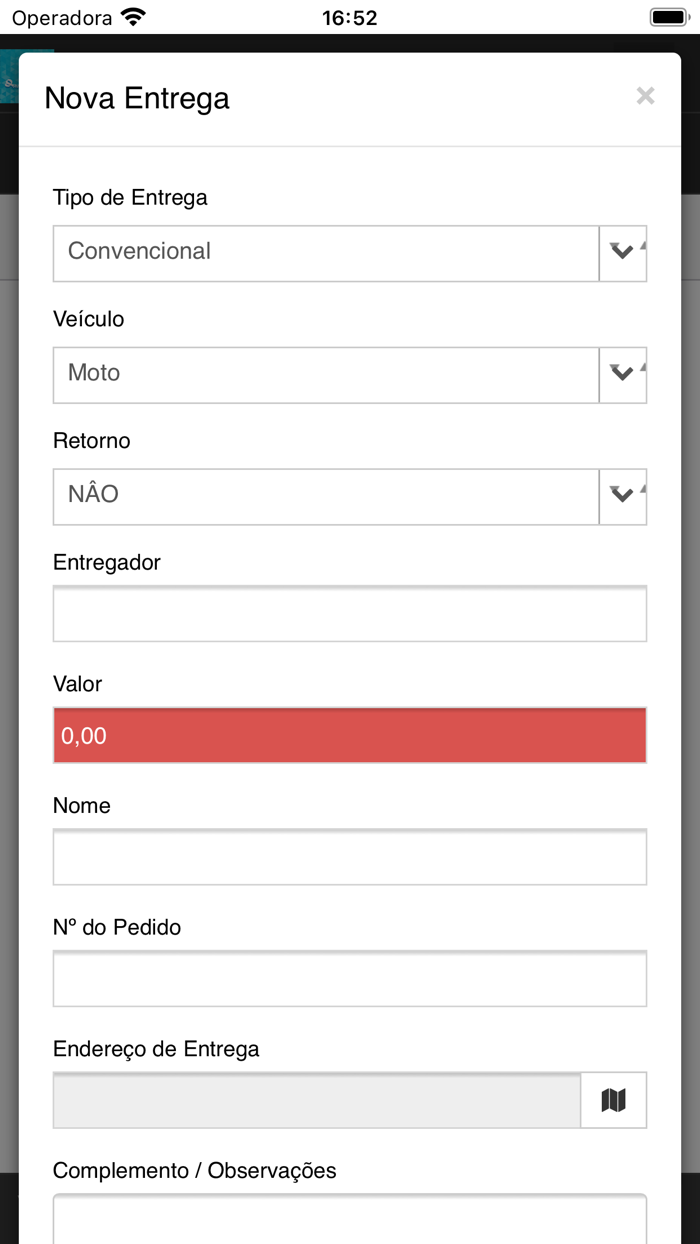Tap the Wi-Fi icon in the status bar
The height and width of the screenshot is (1244, 700).
click(x=131, y=16)
